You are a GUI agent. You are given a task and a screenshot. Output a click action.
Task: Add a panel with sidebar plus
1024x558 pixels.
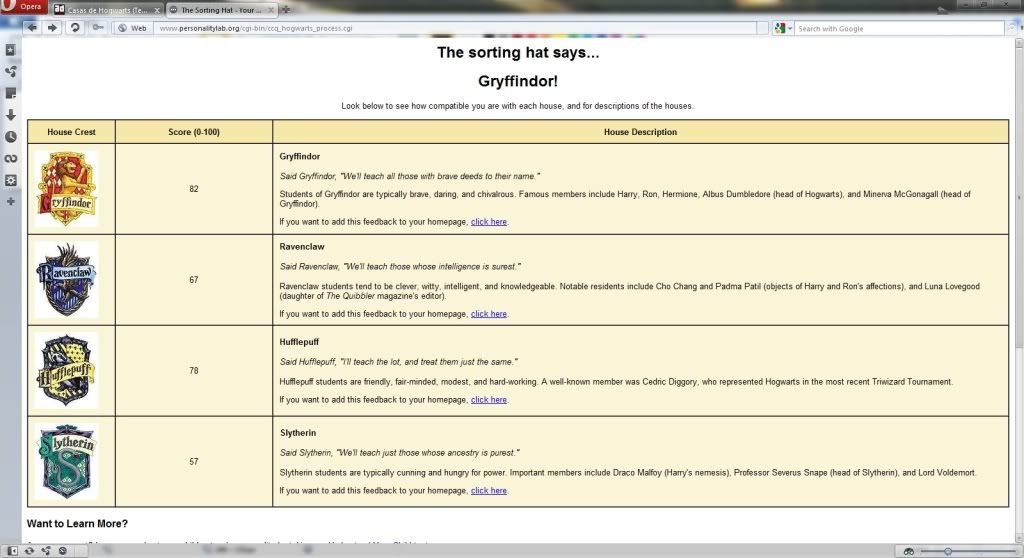(x=10, y=201)
